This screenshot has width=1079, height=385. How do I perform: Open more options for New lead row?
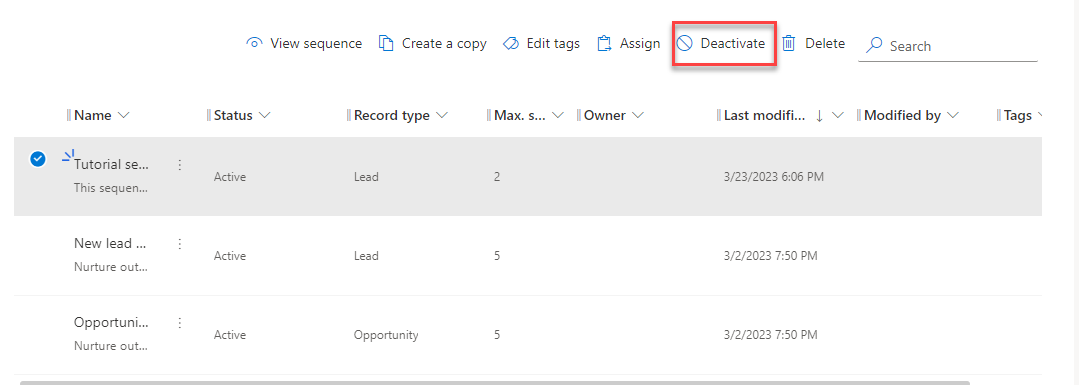[180, 243]
